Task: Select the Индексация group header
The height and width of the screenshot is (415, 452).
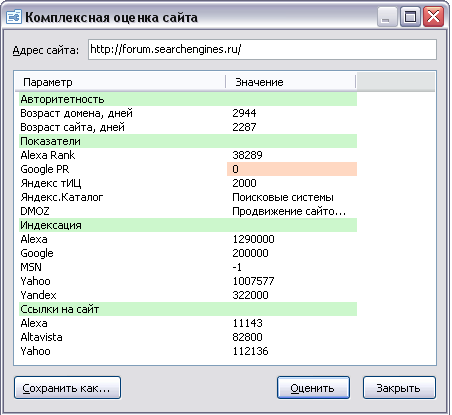Action: tap(188, 225)
